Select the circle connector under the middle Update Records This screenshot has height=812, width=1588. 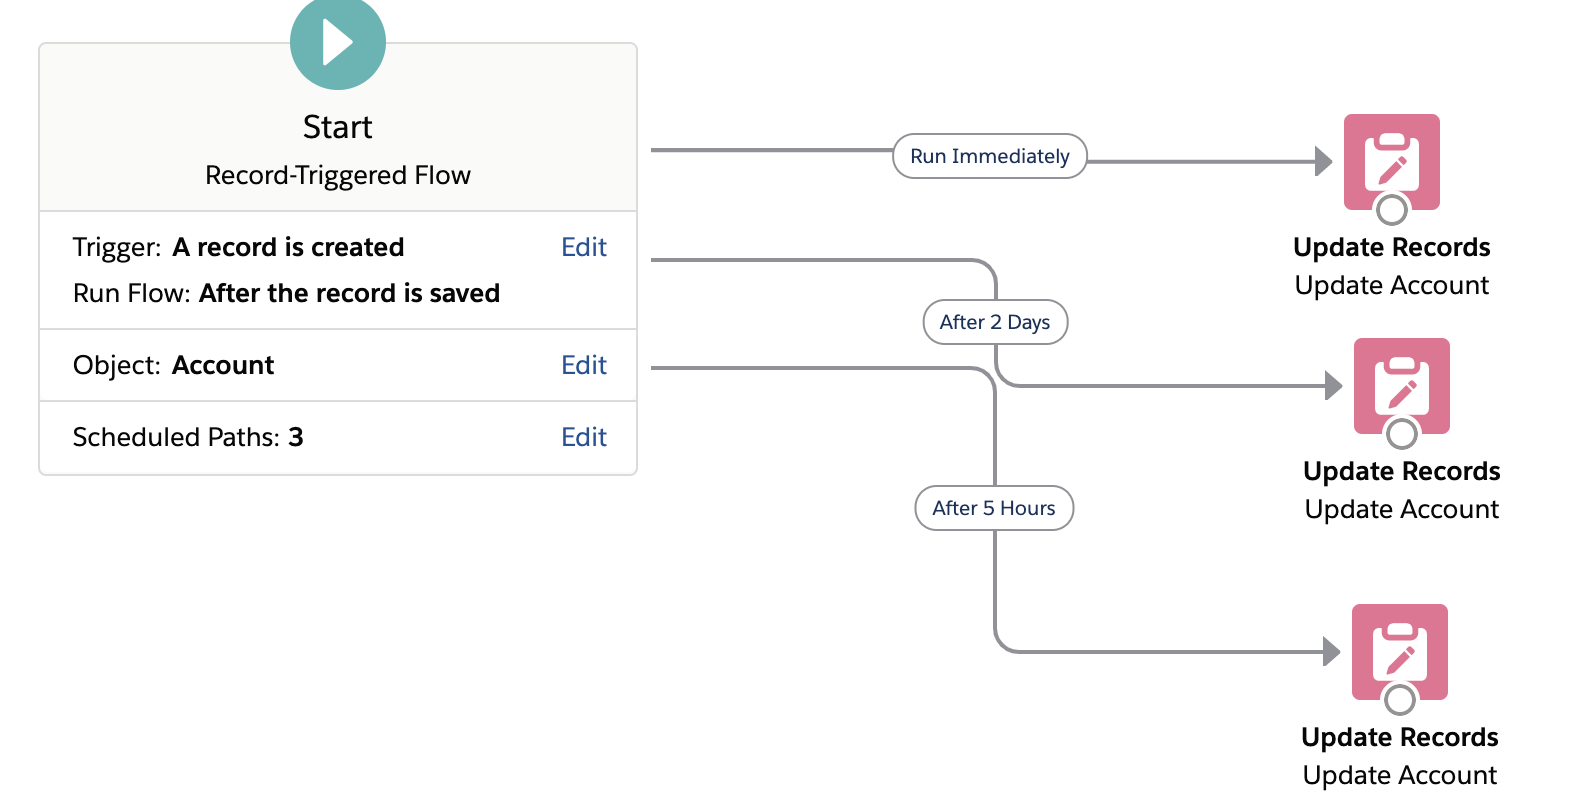(1401, 435)
